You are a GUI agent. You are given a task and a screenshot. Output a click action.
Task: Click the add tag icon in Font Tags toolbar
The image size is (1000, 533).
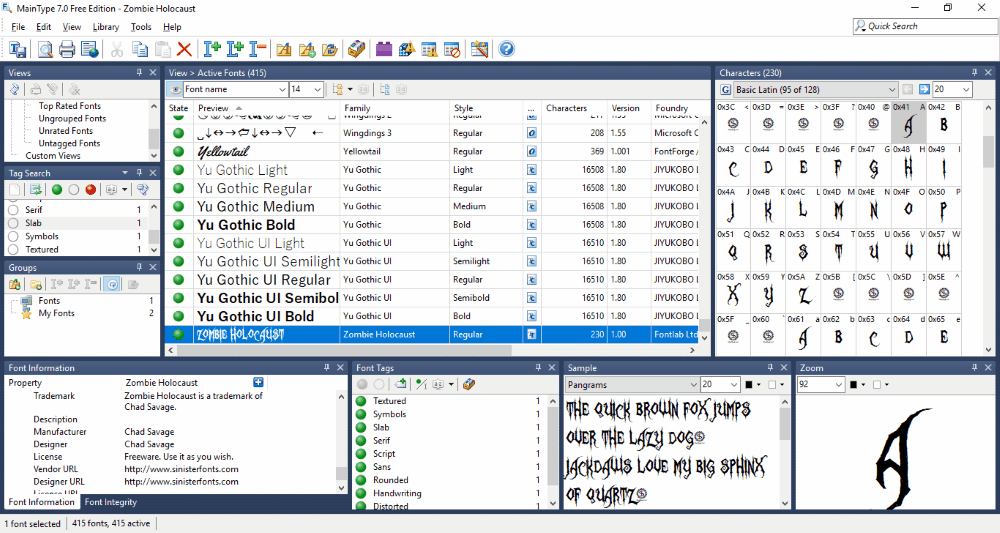pos(401,384)
